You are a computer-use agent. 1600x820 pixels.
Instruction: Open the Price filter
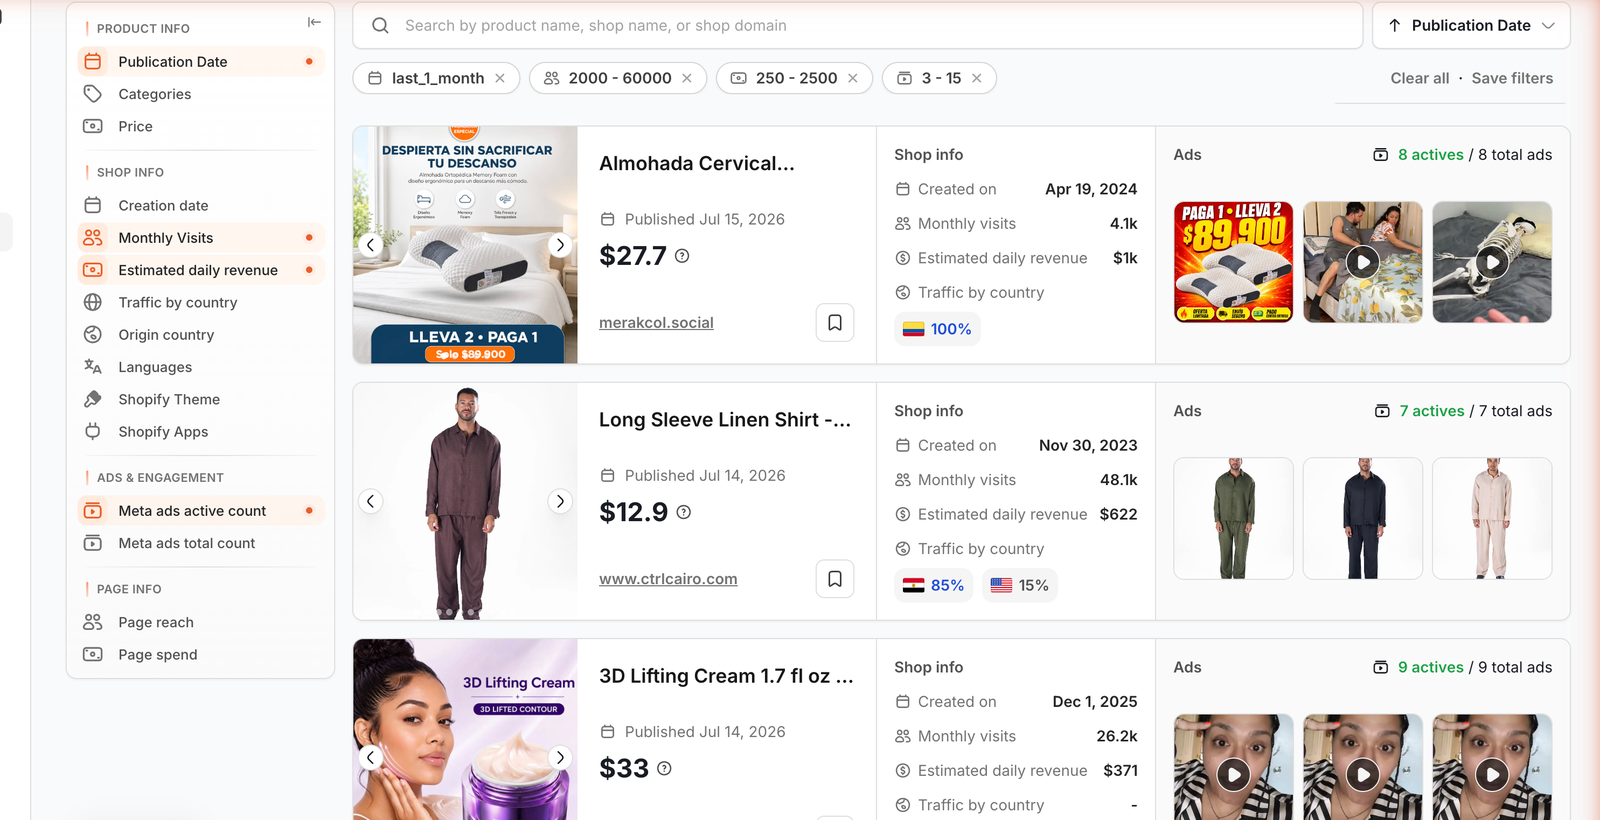pos(201,126)
